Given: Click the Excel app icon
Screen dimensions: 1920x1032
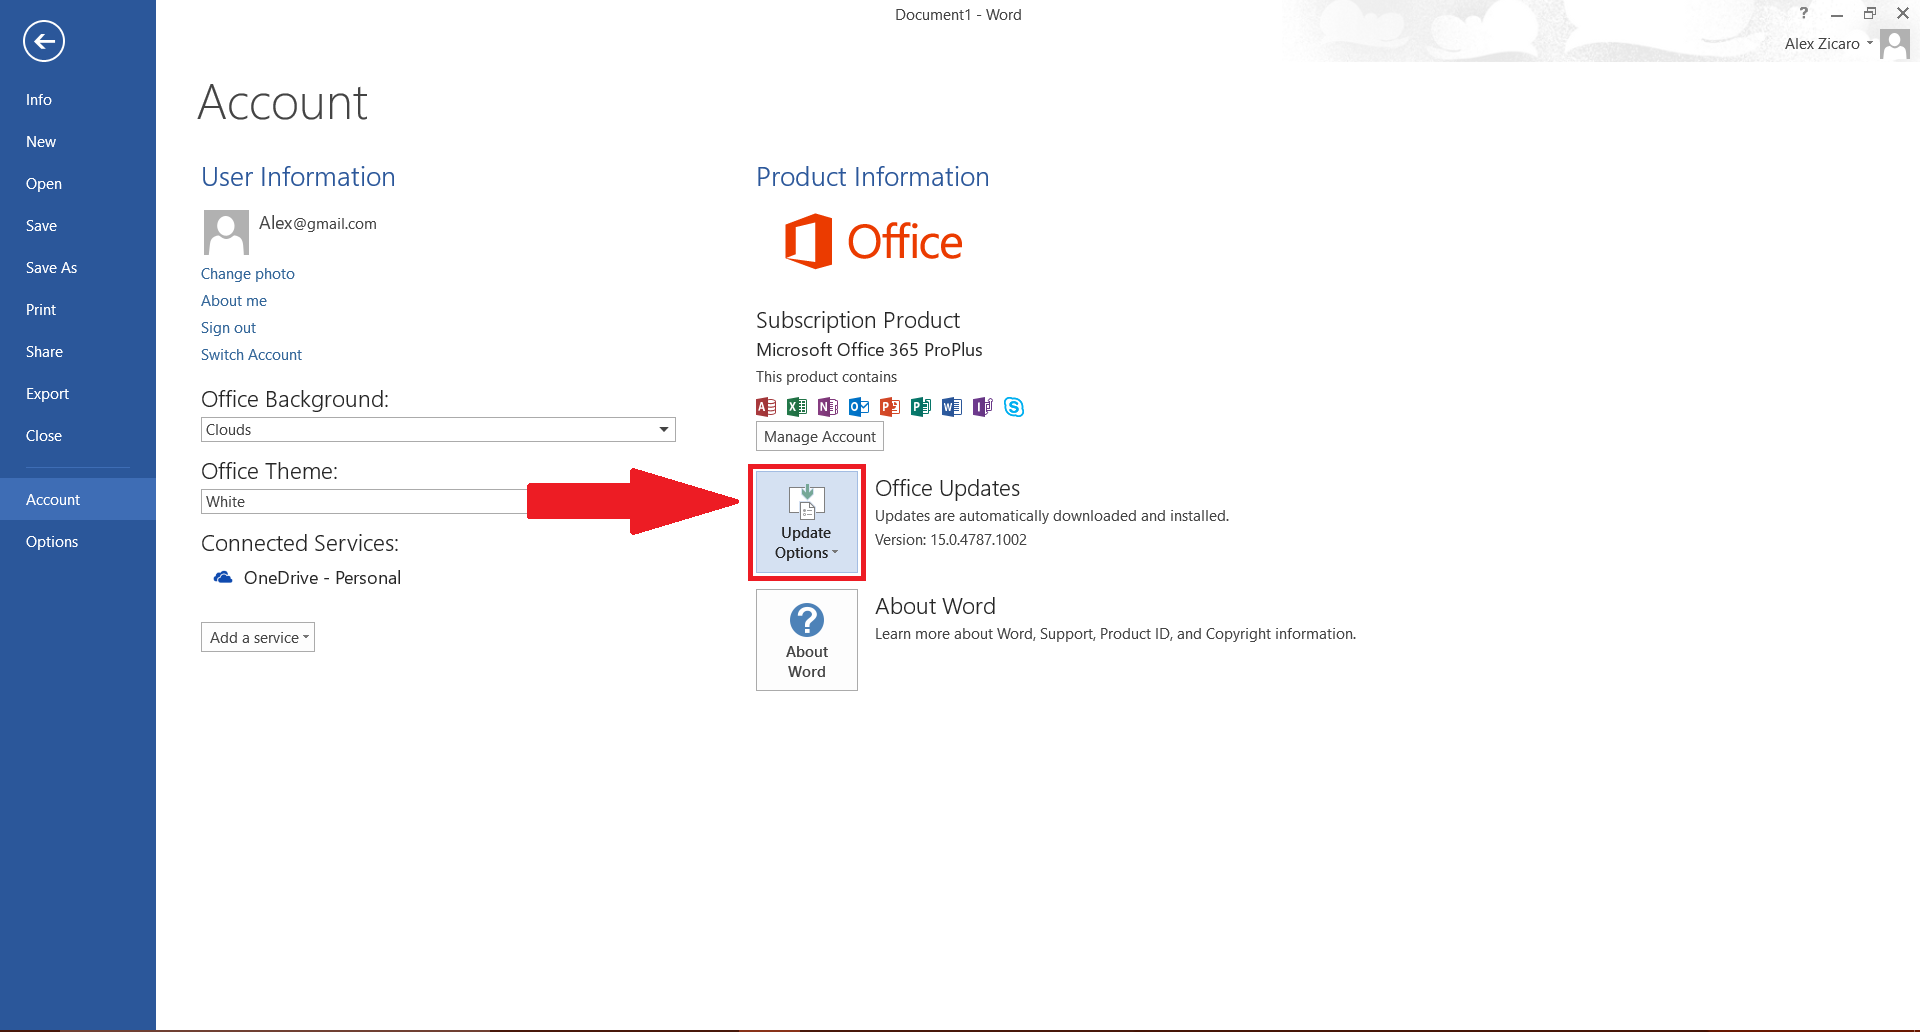Looking at the screenshot, I should [797, 407].
